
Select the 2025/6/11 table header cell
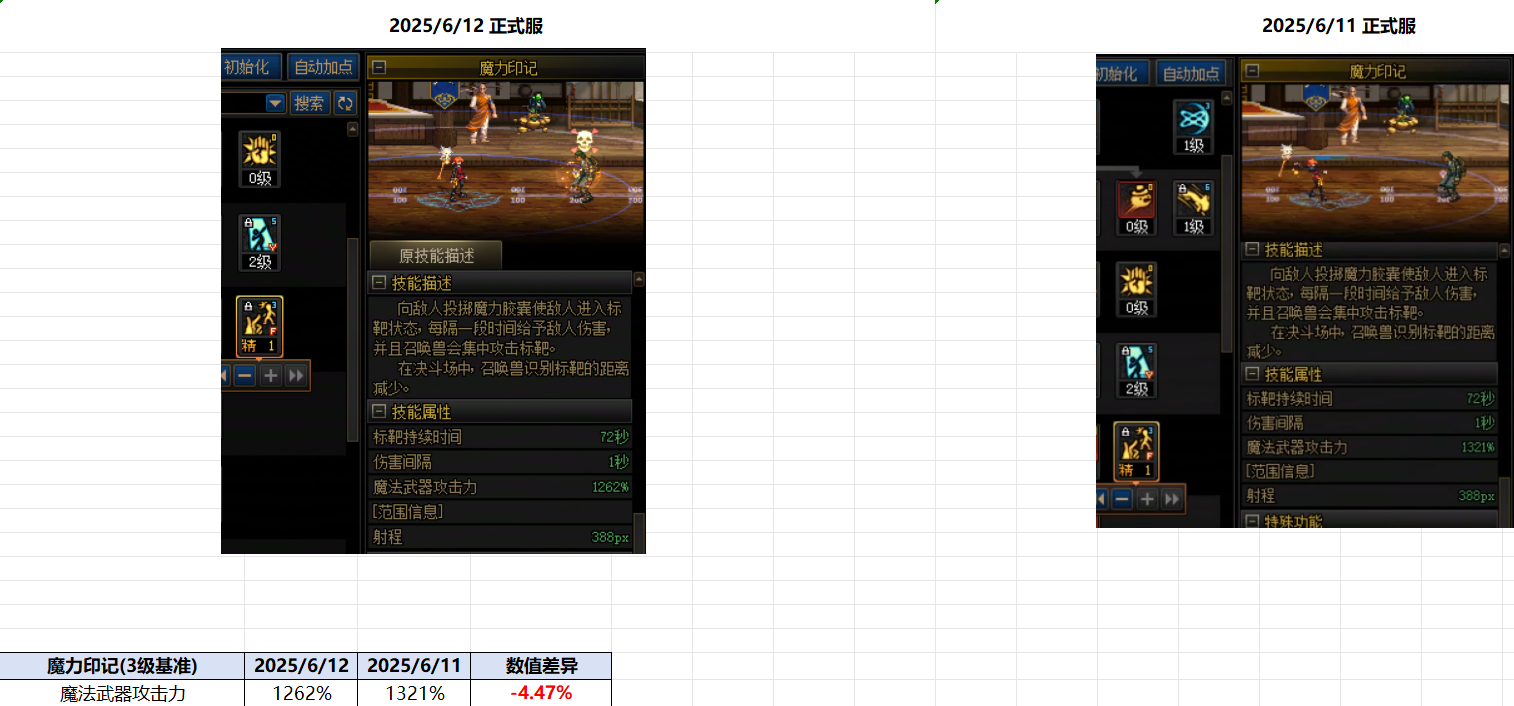(x=414, y=666)
